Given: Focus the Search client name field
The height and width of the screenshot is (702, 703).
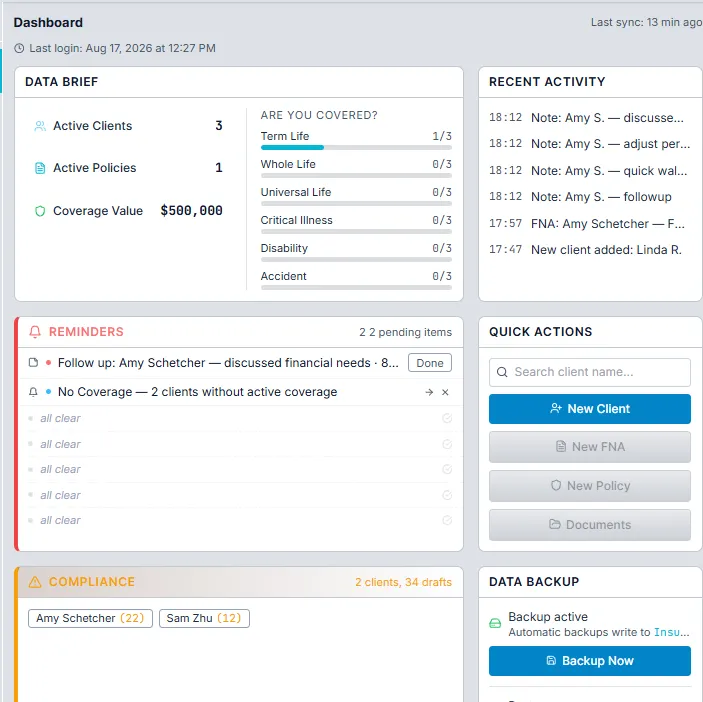Looking at the screenshot, I should [590, 372].
